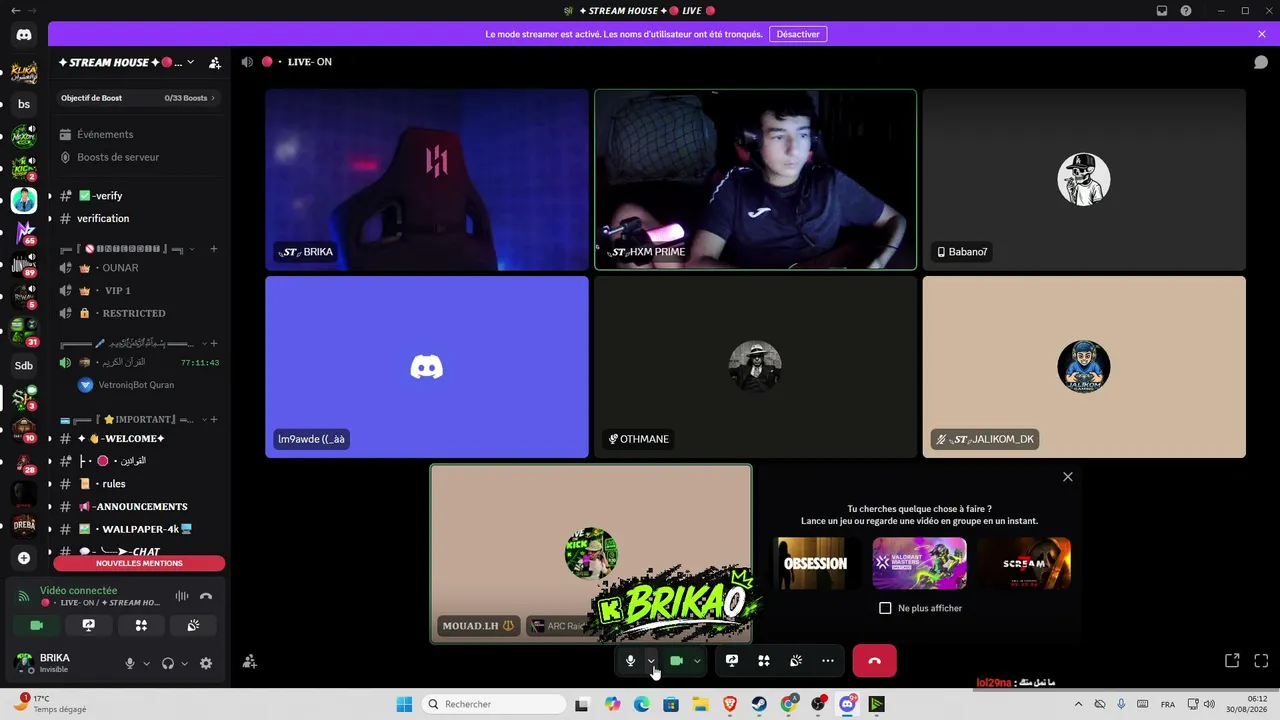Open Discord direct messages home icon
This screenshot has width=1280, height=720.
[x=24, y=35]
